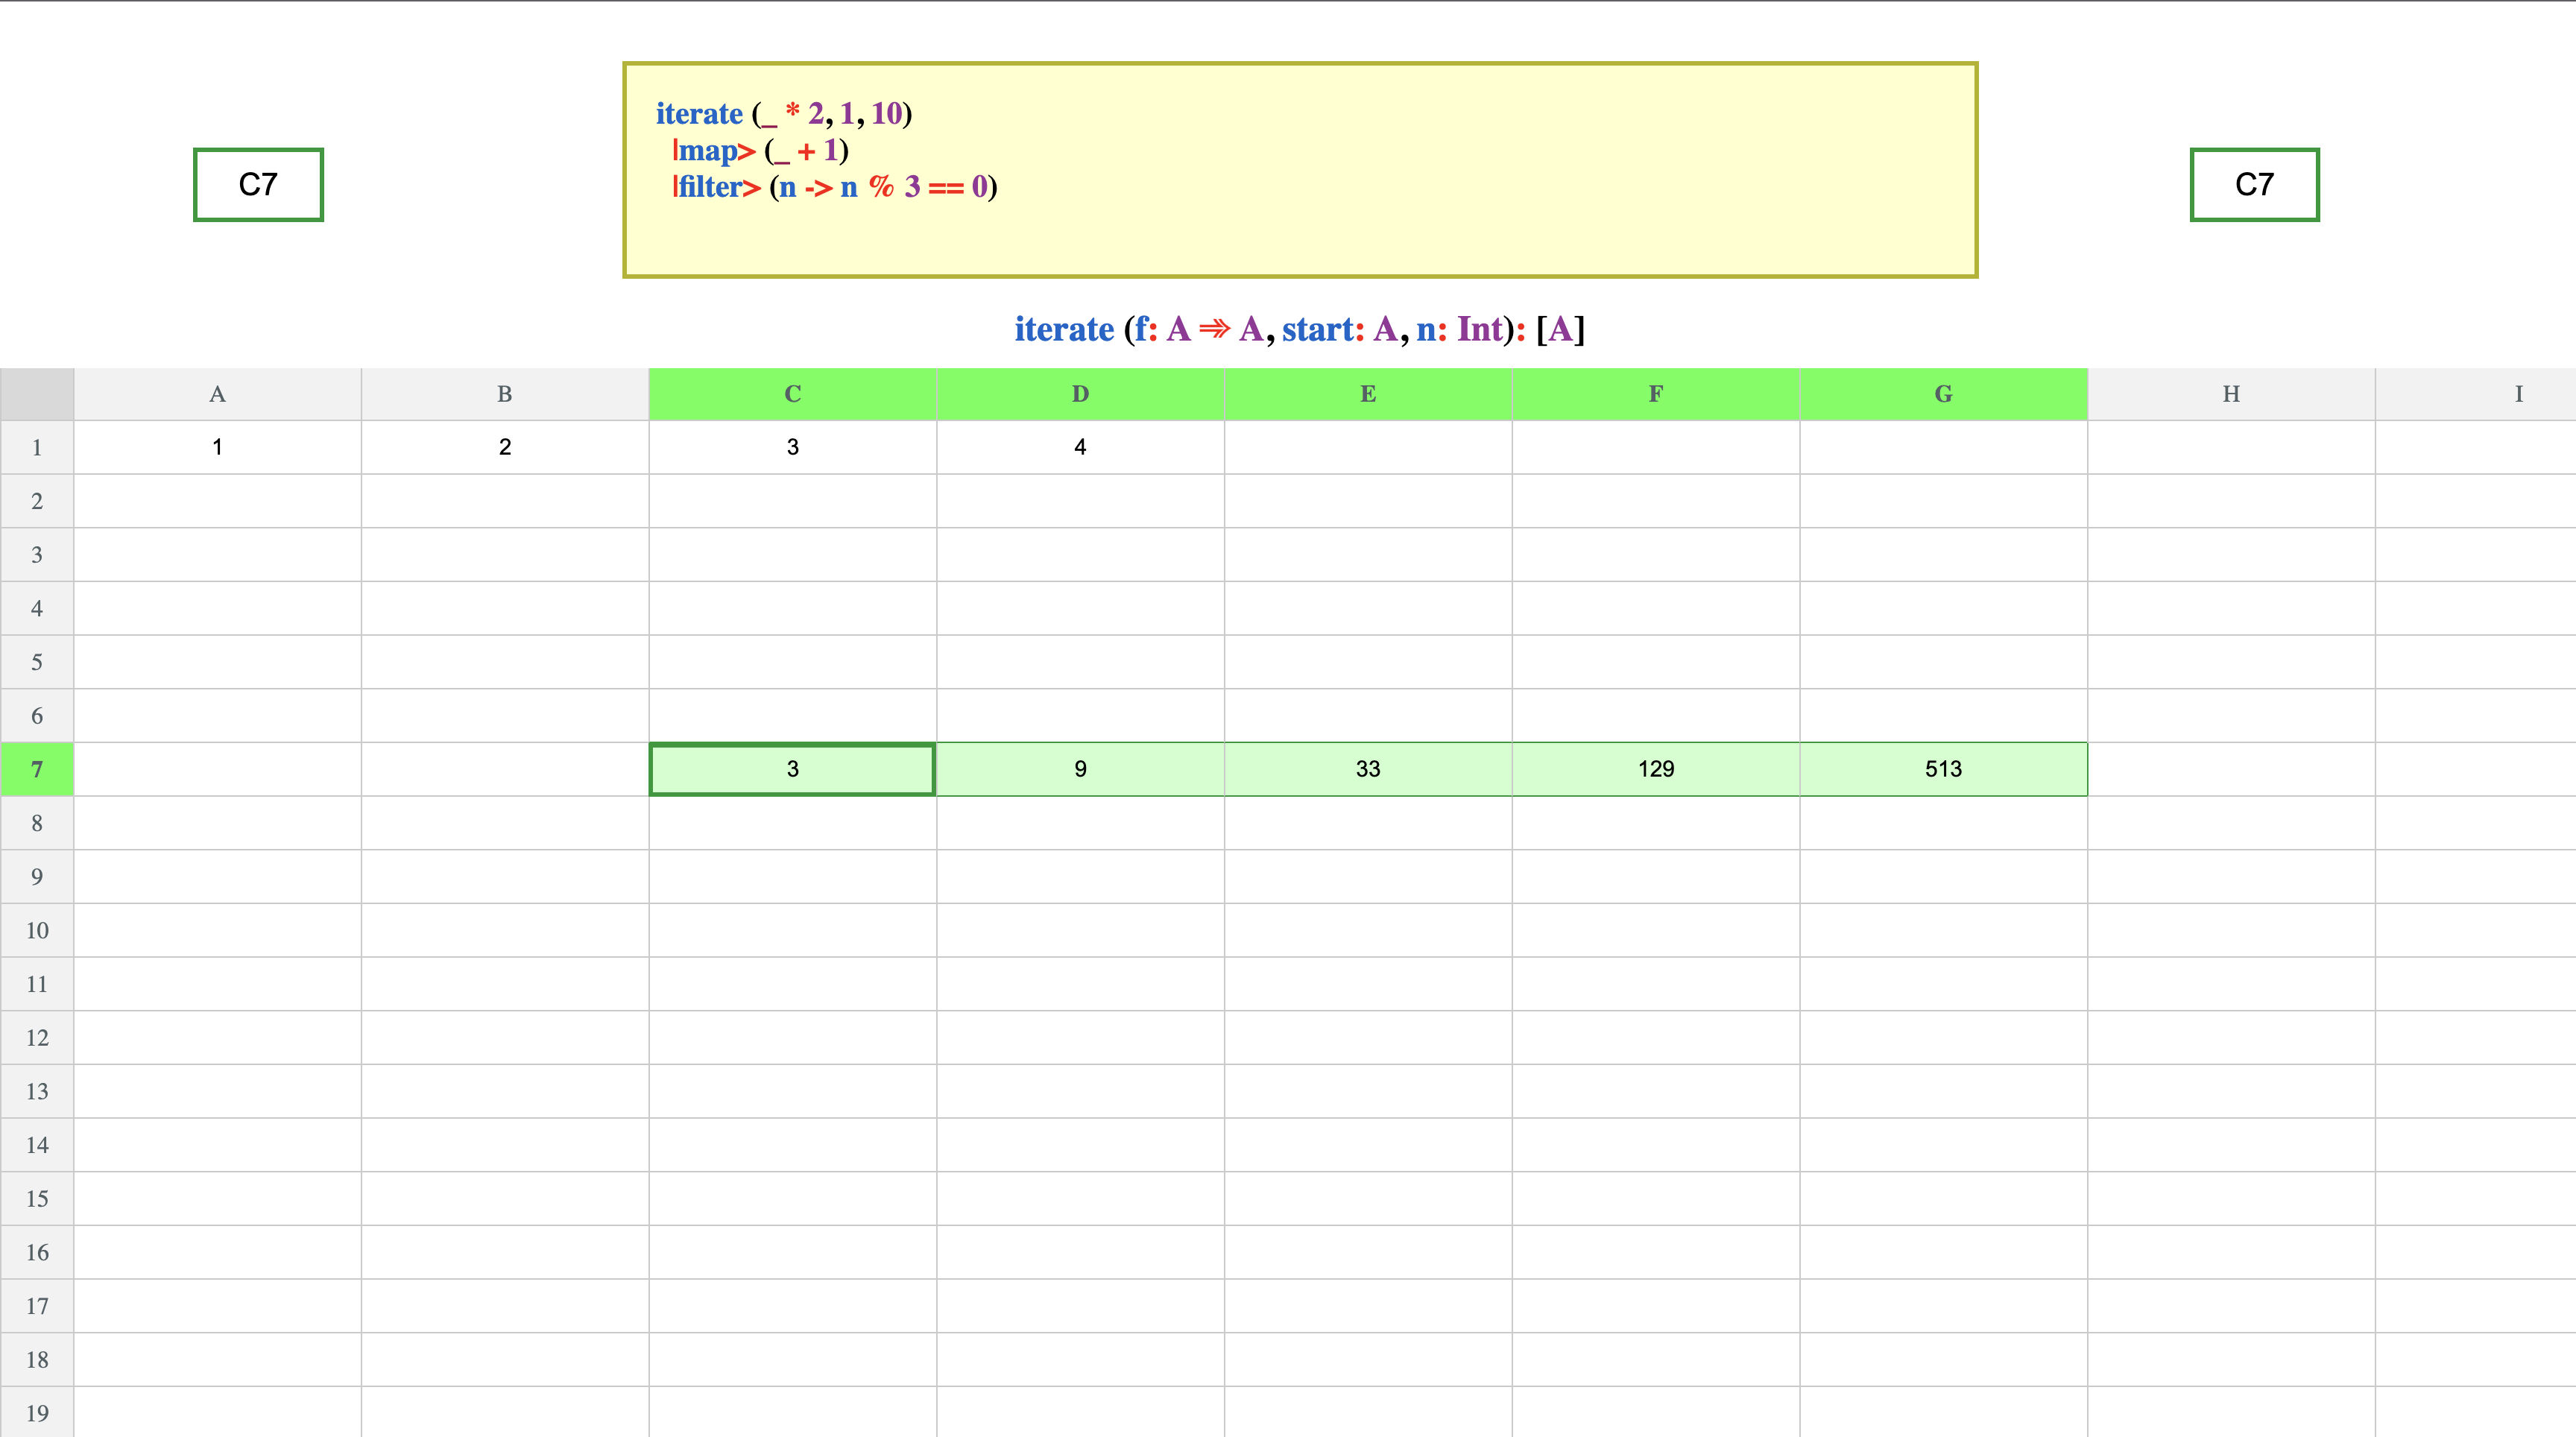The image size is (2576, 1437).
Task: Click the left C7 cell reference box
Action: click(x=258, y=185)
